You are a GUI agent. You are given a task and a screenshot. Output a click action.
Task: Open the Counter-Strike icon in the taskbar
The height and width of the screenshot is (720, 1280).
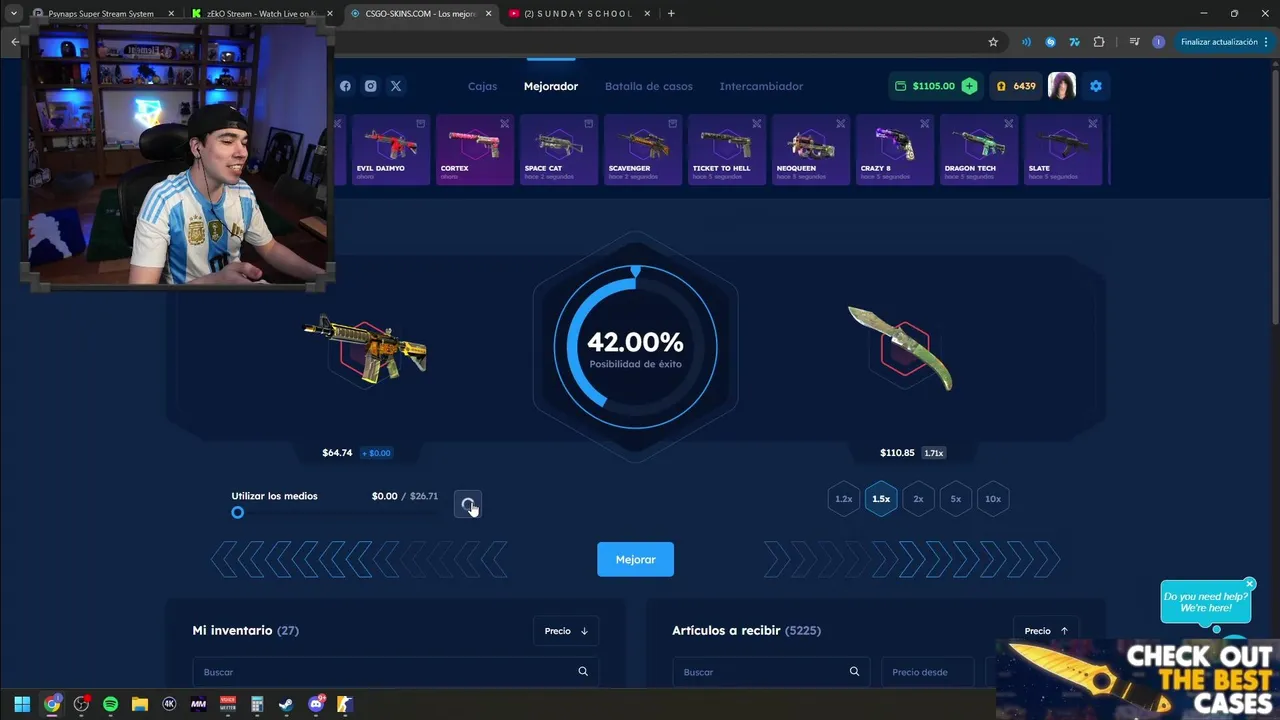(x=345, y=704)
